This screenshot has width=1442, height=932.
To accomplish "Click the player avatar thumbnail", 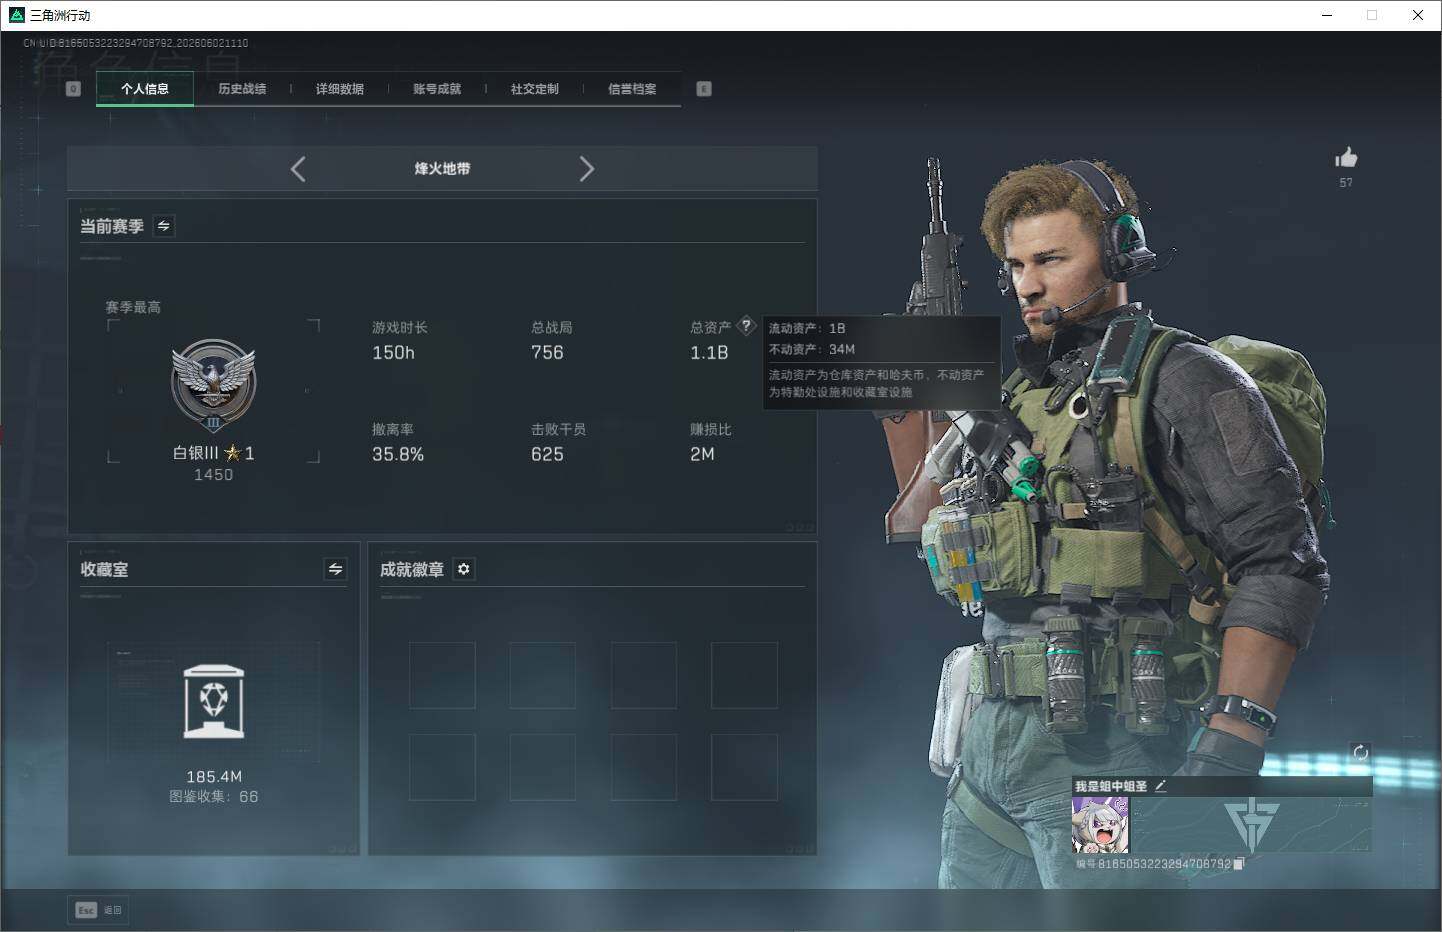I will tap(1101, 825).
